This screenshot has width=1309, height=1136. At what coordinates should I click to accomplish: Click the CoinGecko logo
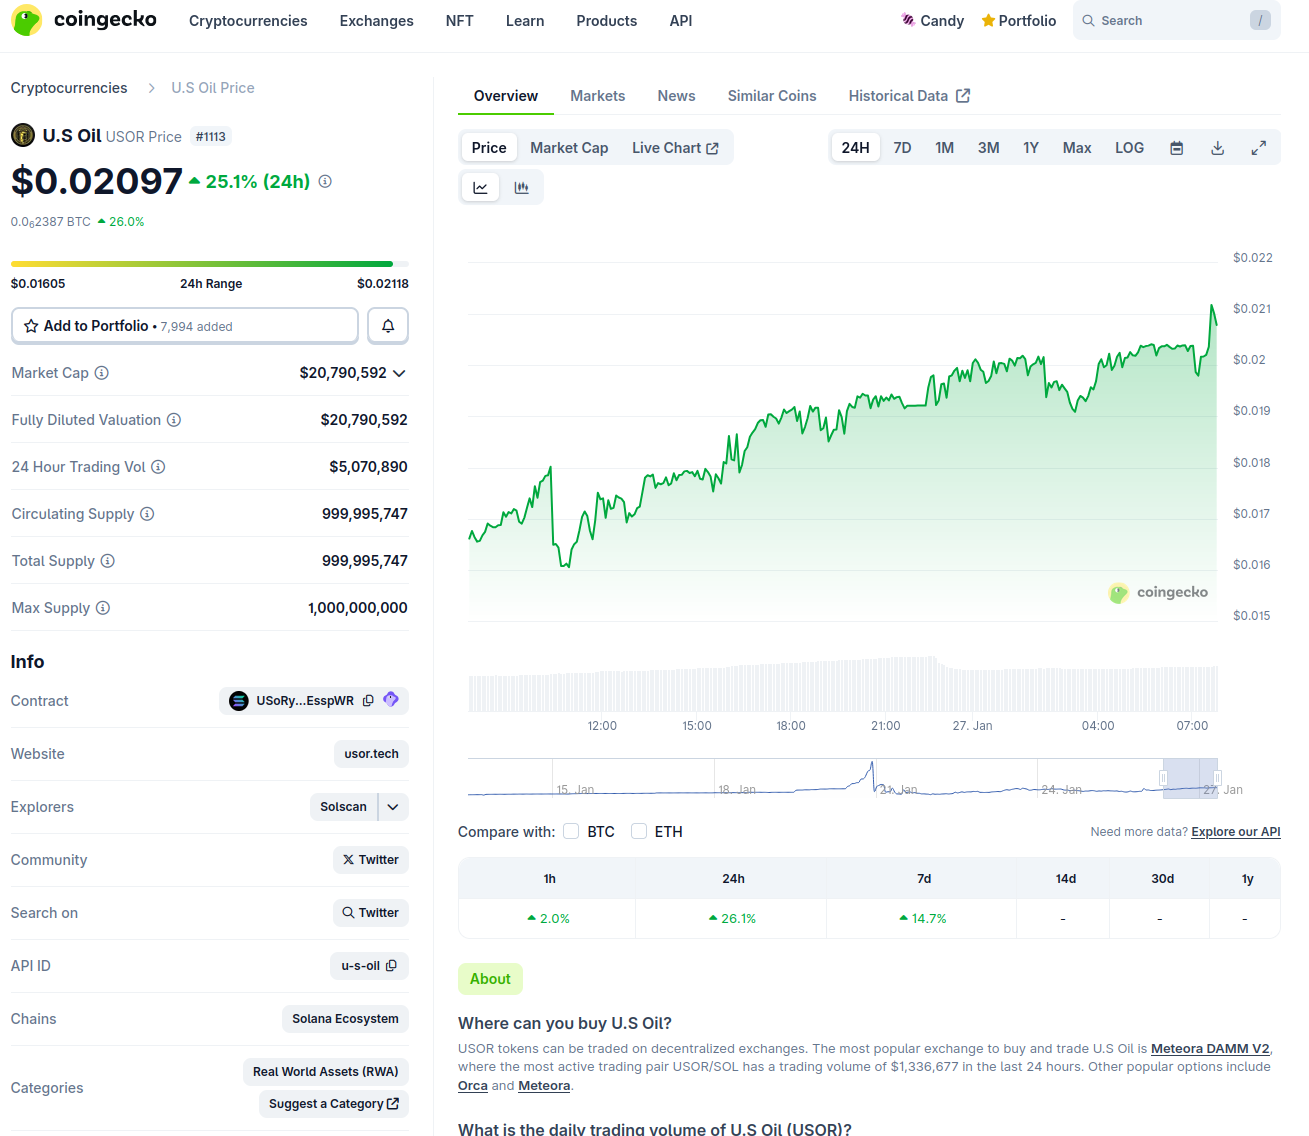tap(84, 20)
